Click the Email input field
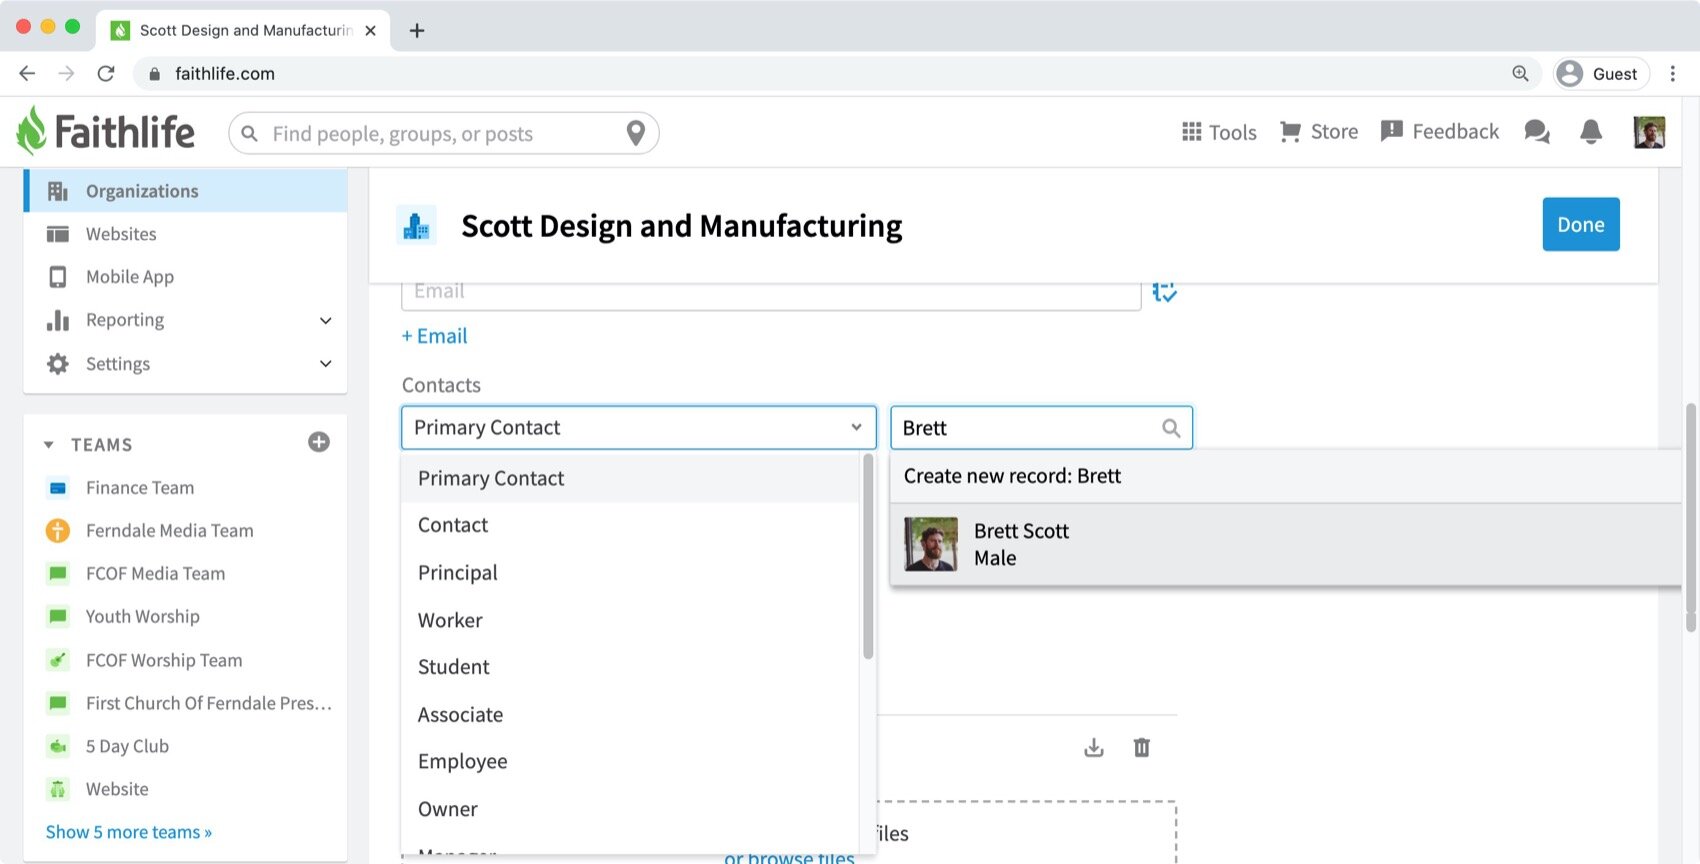Image resolution: width=1700 pixels, height=864 pixels. click(771, 295)
